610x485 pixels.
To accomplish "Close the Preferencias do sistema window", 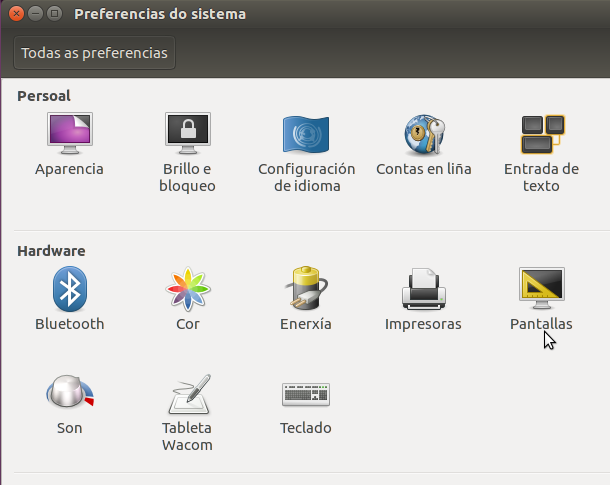I will [16, 14].
